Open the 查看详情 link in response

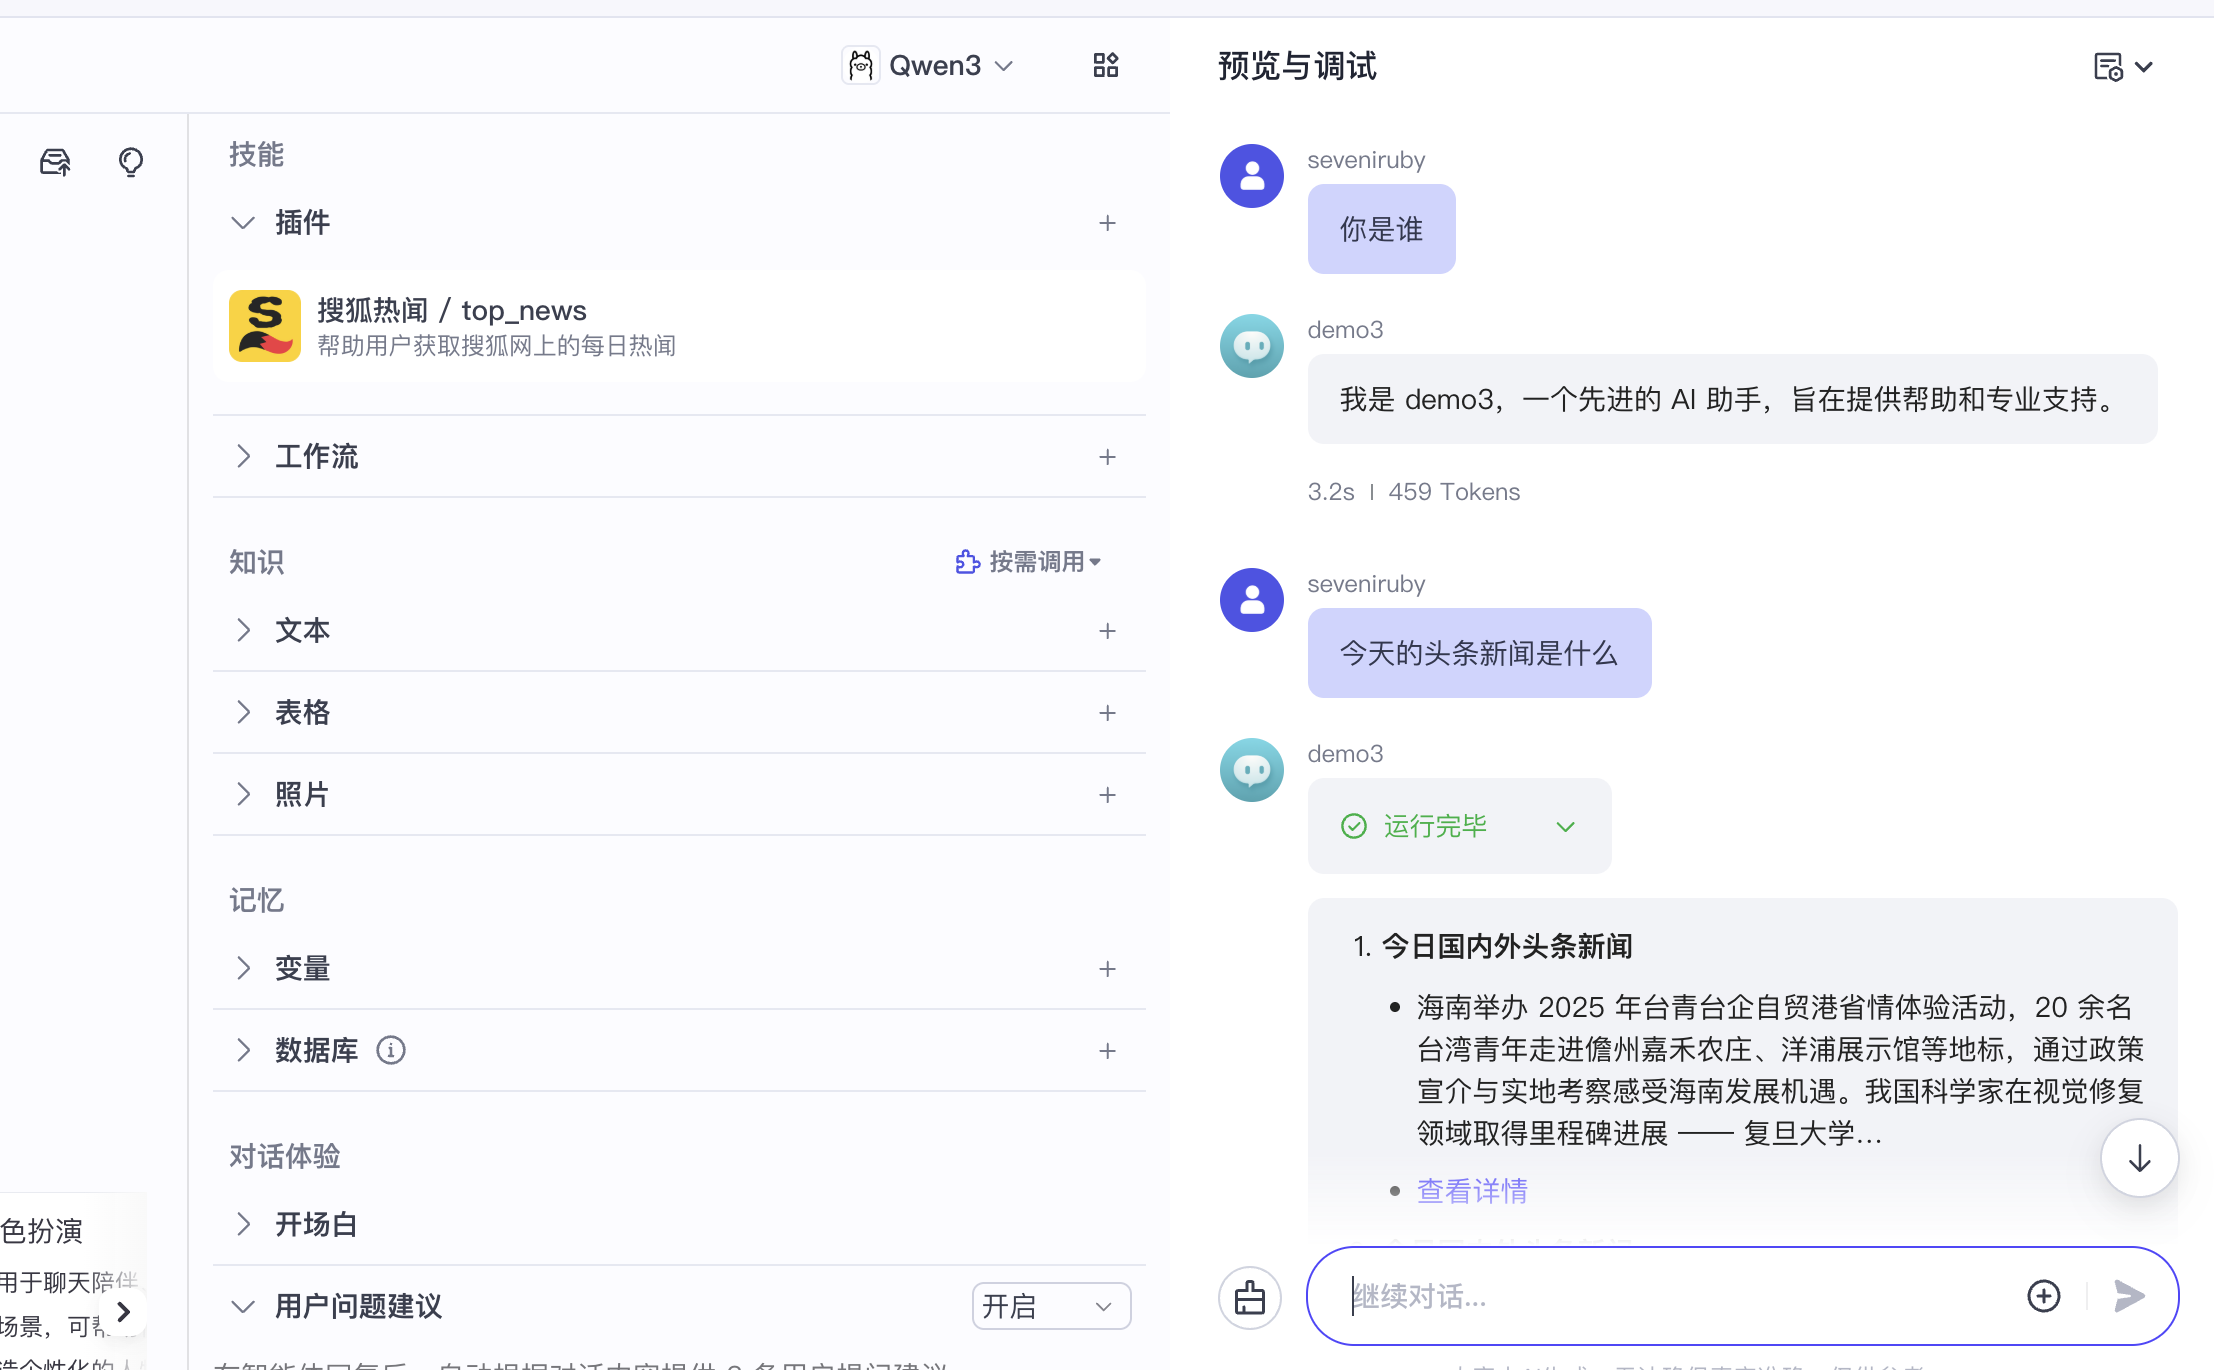point(1472,1191)
